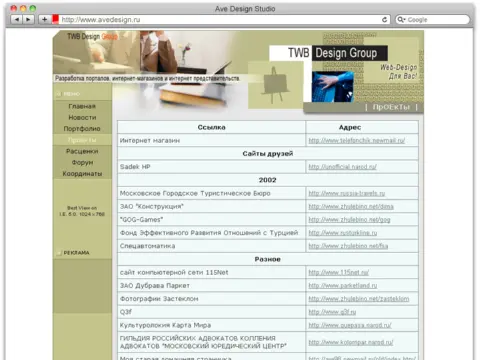480x360 pixels.
Task: Open Расценки in the side menu
Action: (x=82, y=151)
